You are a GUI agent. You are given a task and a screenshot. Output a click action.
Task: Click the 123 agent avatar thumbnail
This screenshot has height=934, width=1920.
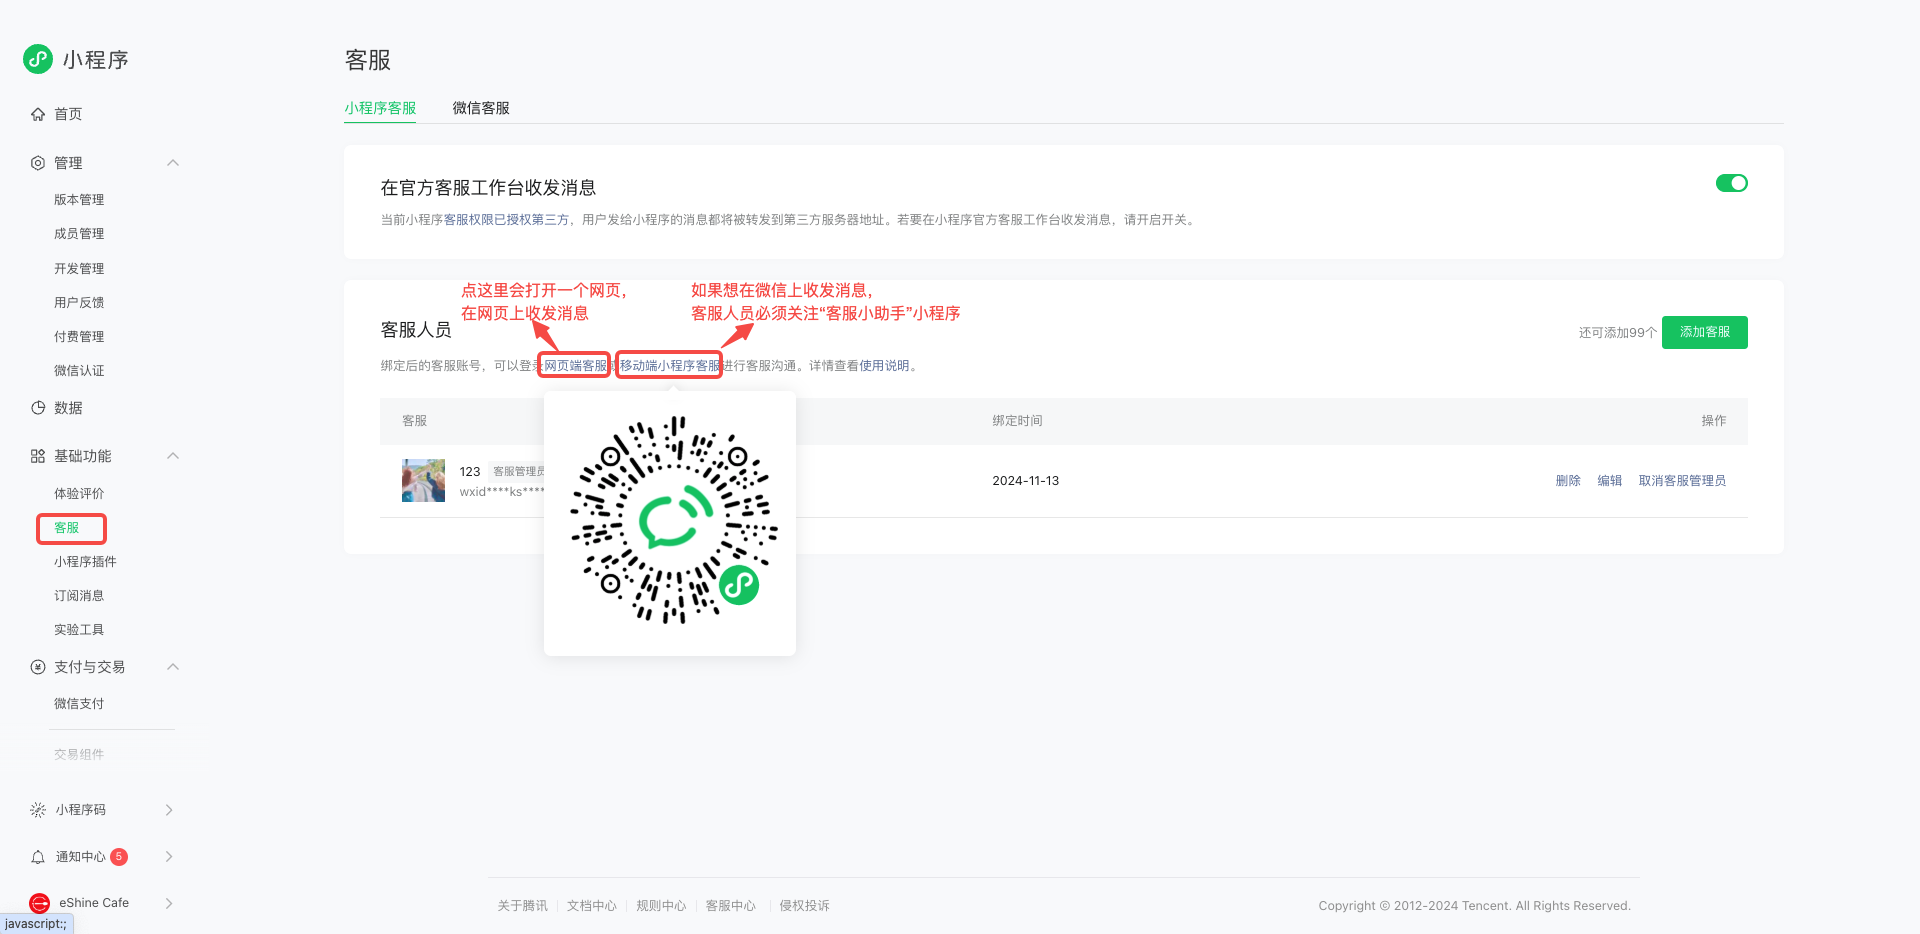pos(423,481)
